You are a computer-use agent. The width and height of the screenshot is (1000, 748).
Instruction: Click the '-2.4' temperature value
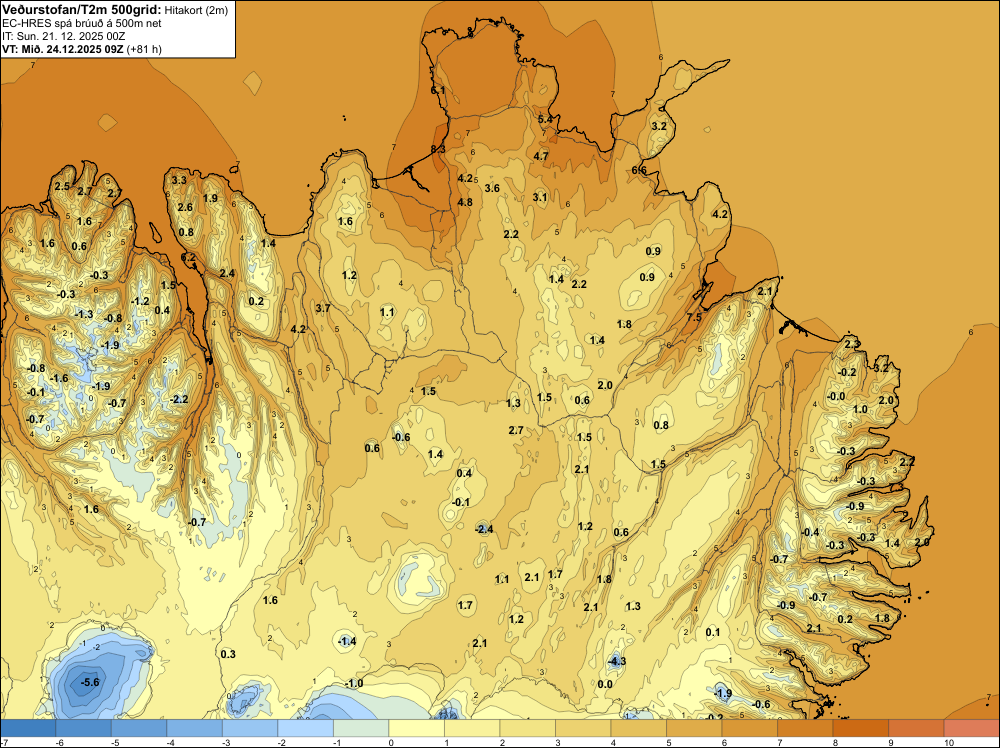point(485,529)
